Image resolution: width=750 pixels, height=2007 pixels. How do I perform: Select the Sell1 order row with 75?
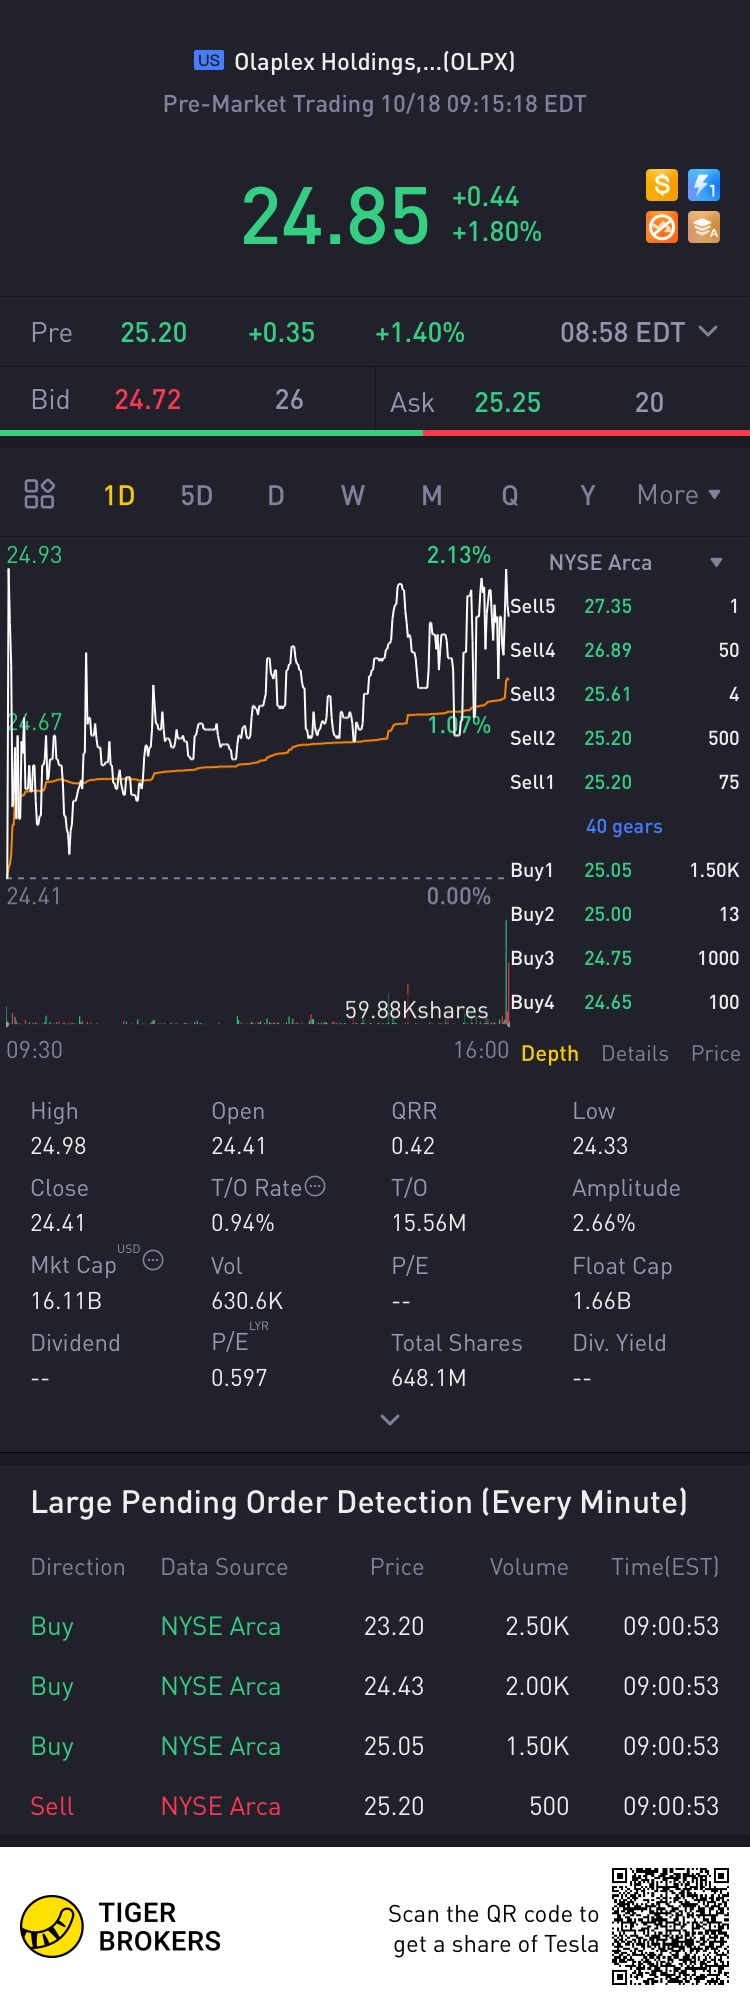click(x=625, y=782)
